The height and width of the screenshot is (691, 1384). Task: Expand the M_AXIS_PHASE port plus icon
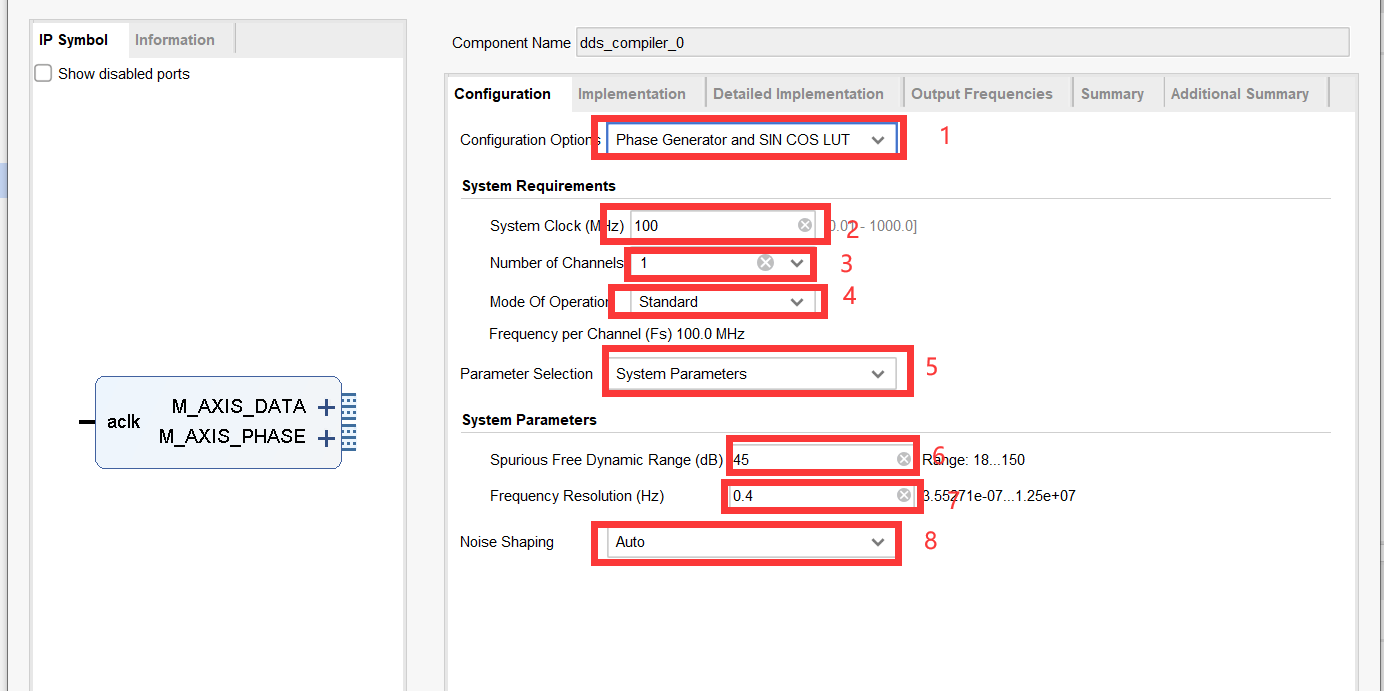point(326,438)
